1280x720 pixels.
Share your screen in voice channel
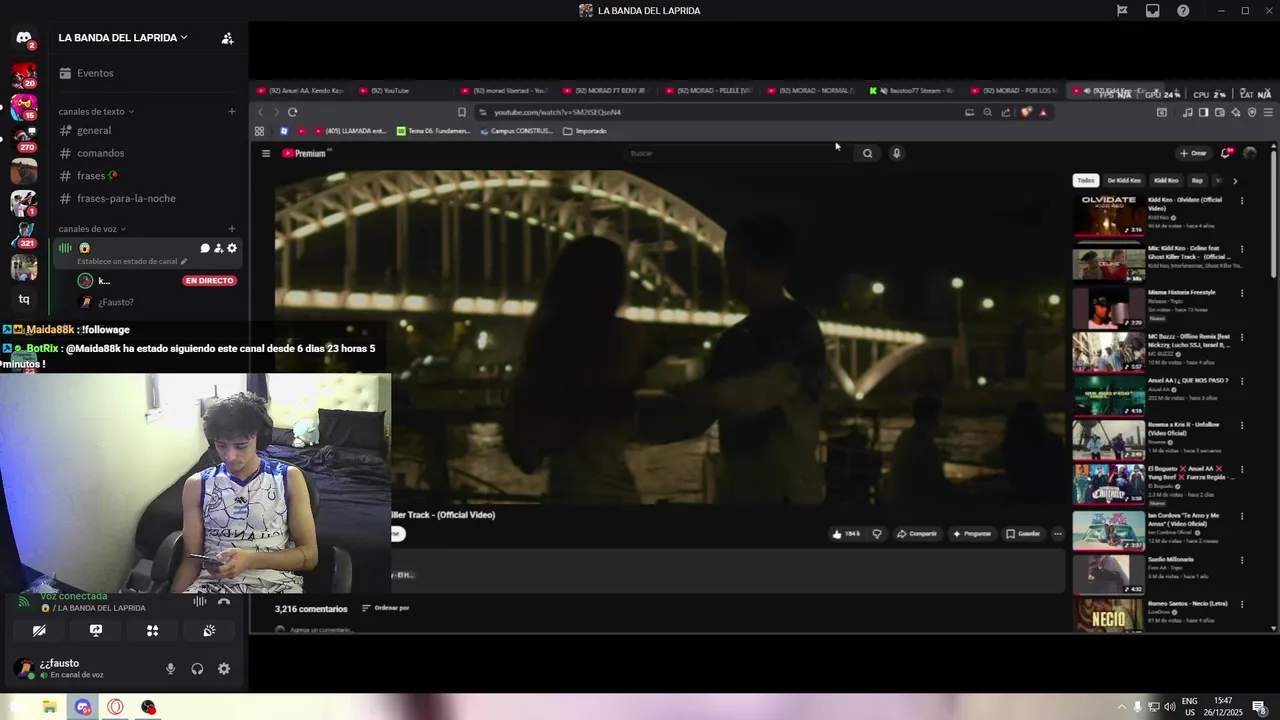tap(96, 631)
